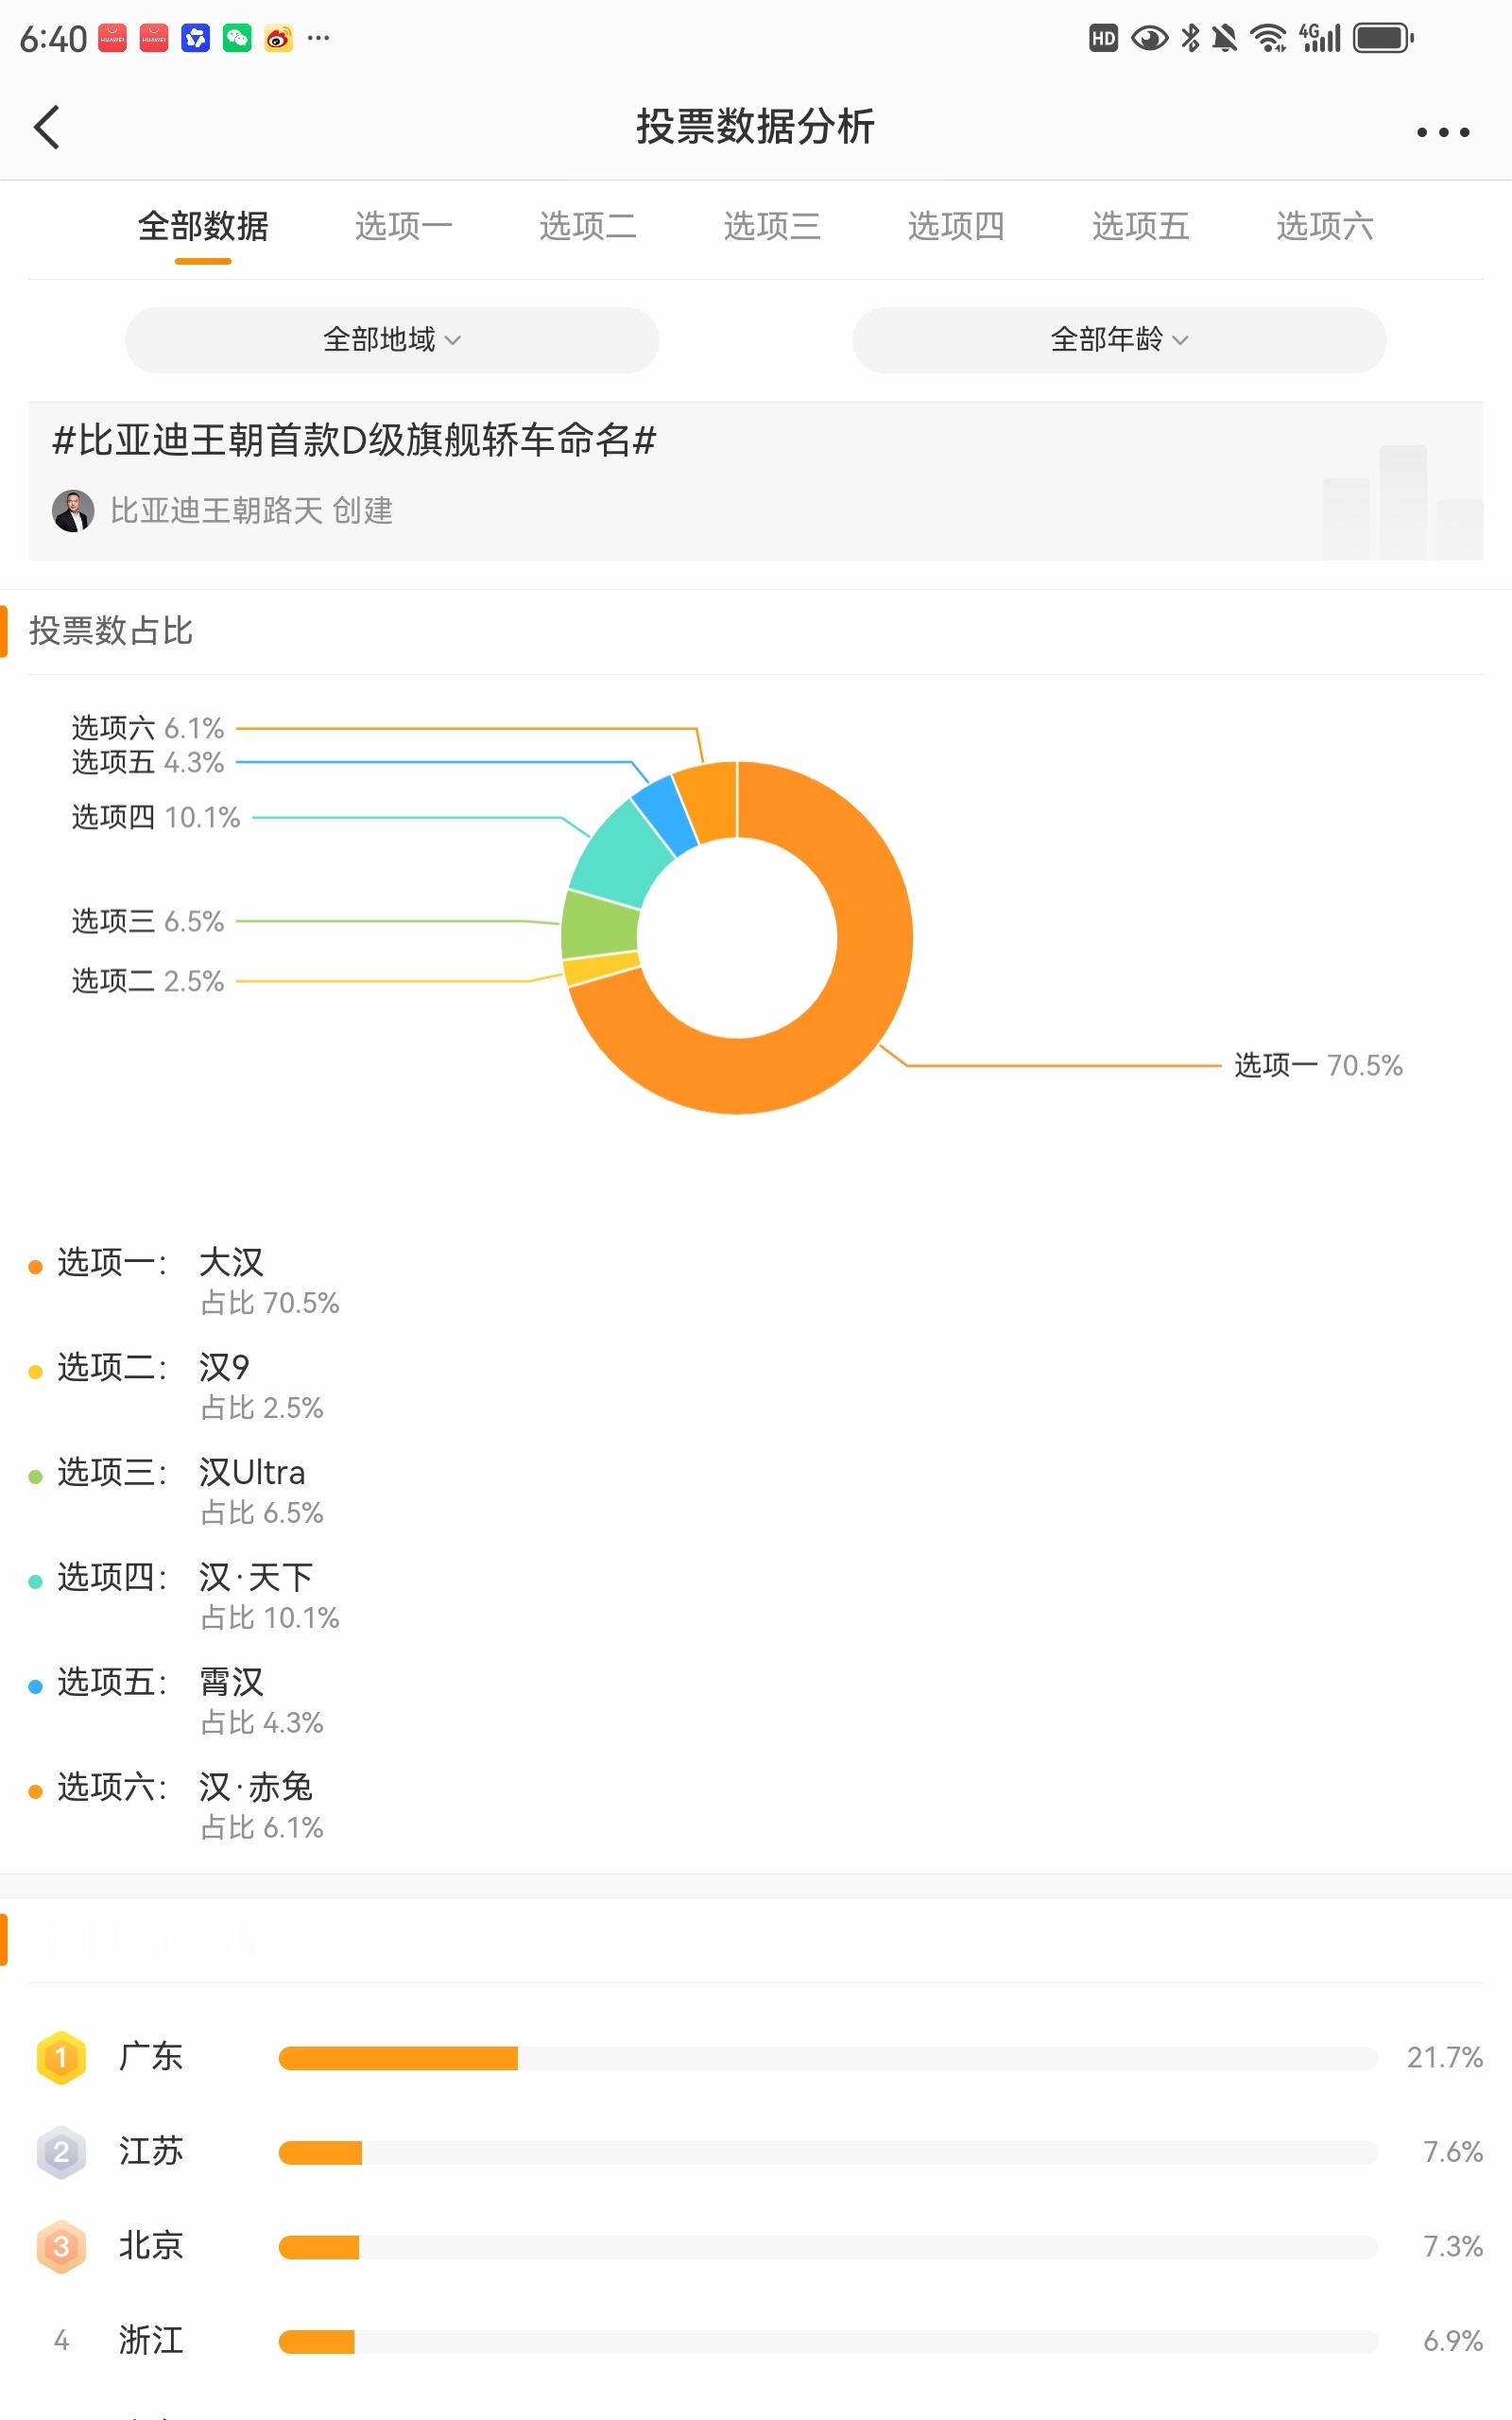The width and height of the screenshot is (1512, 2420).
Task: Tap the gold rank 1 badge for 广东
Action: 61,2057
